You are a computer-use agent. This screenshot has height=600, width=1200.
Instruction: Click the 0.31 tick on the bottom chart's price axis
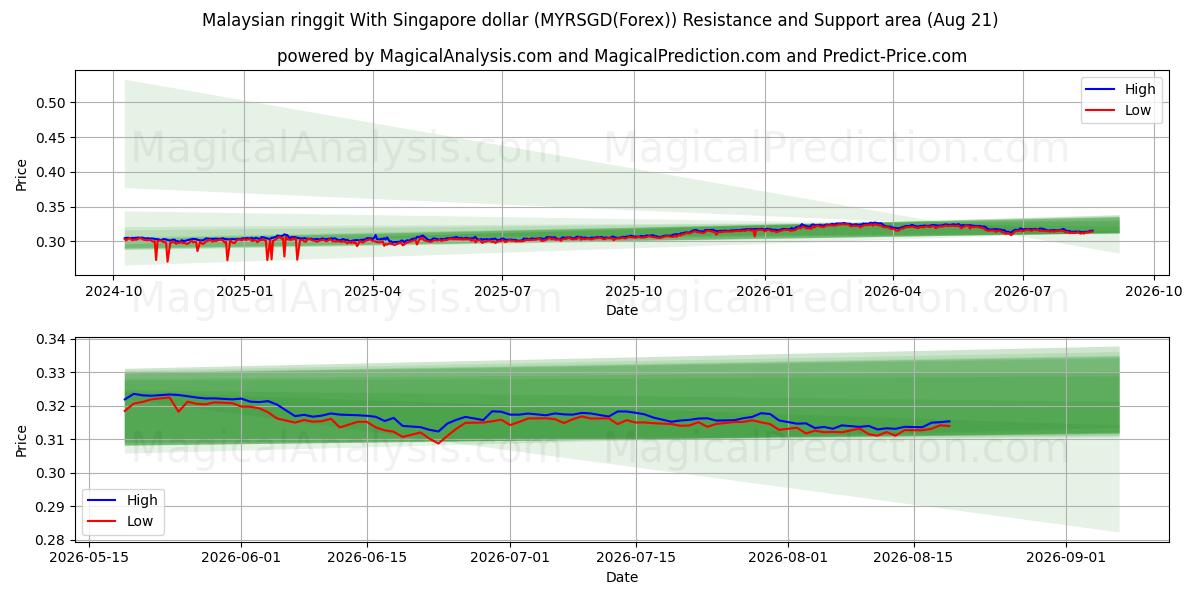click(x=52, y=440)
